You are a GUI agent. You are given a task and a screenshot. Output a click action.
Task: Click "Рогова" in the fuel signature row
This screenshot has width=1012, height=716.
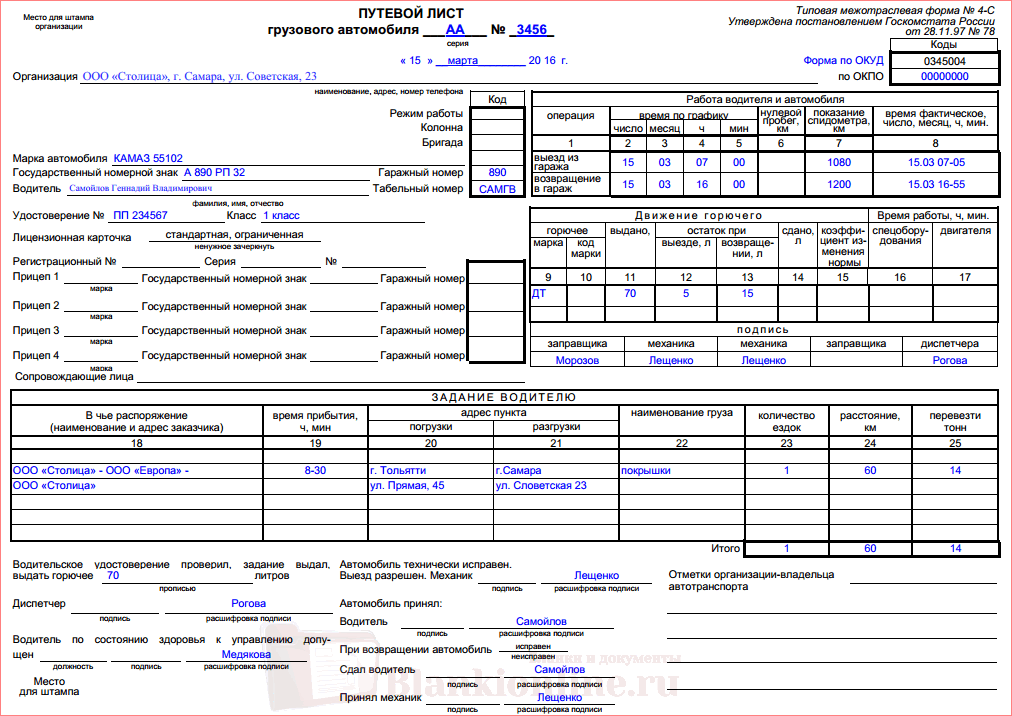pos(949,360)
